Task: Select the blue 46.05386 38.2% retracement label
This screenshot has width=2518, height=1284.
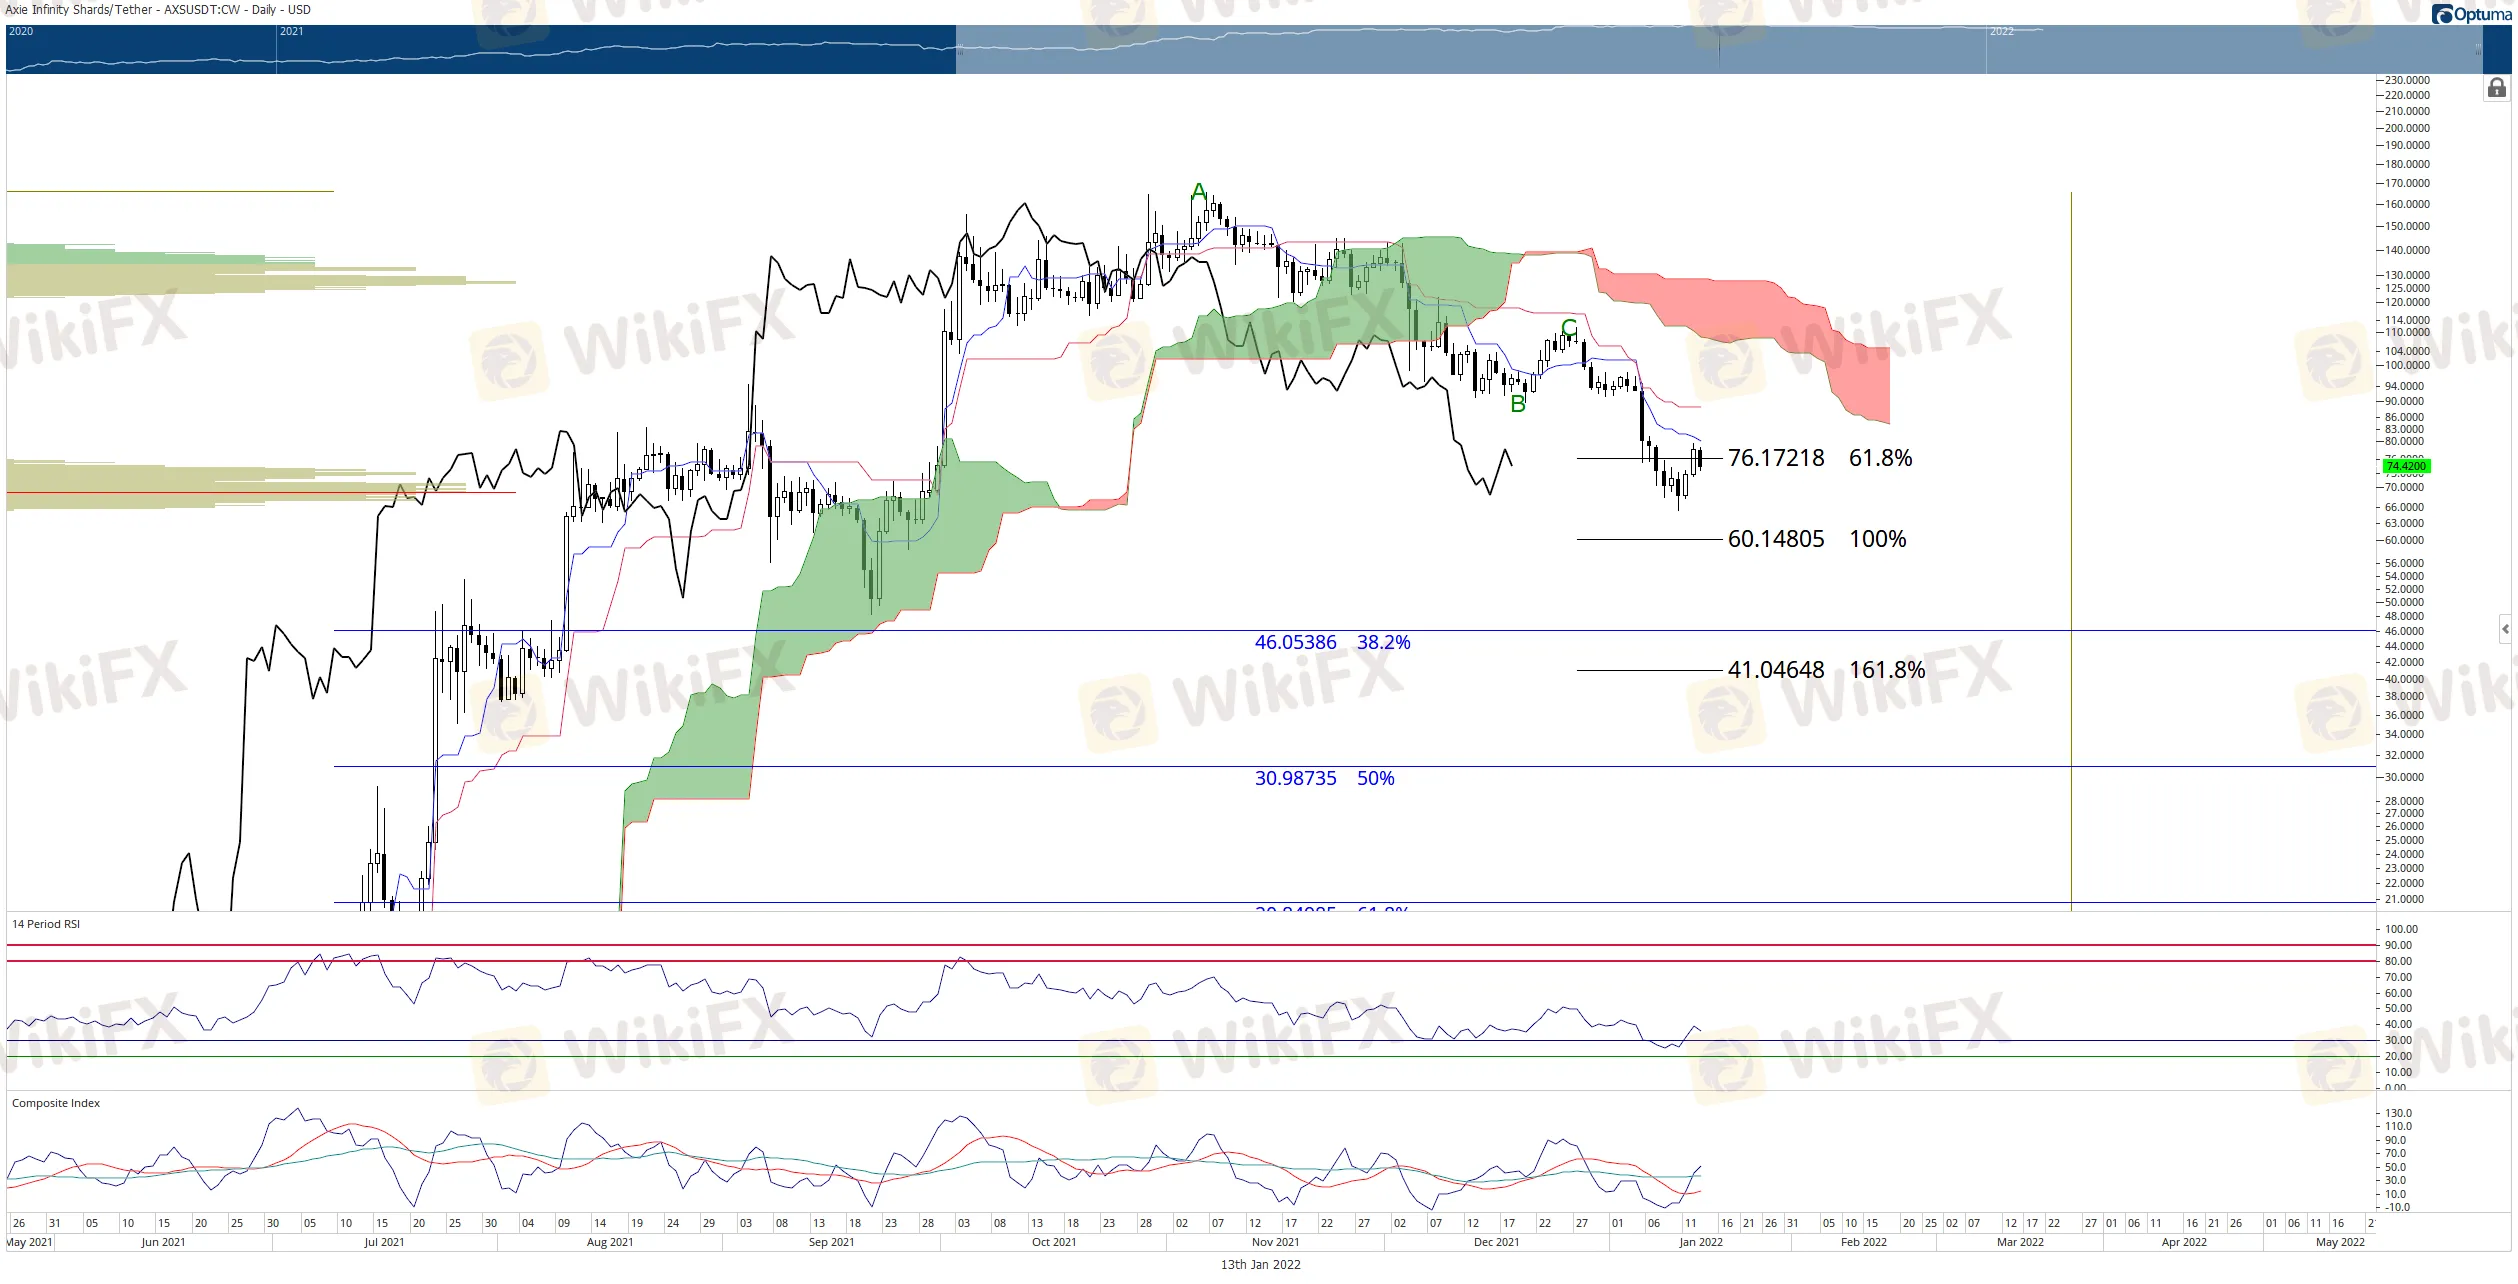Action: point(1332,643)
